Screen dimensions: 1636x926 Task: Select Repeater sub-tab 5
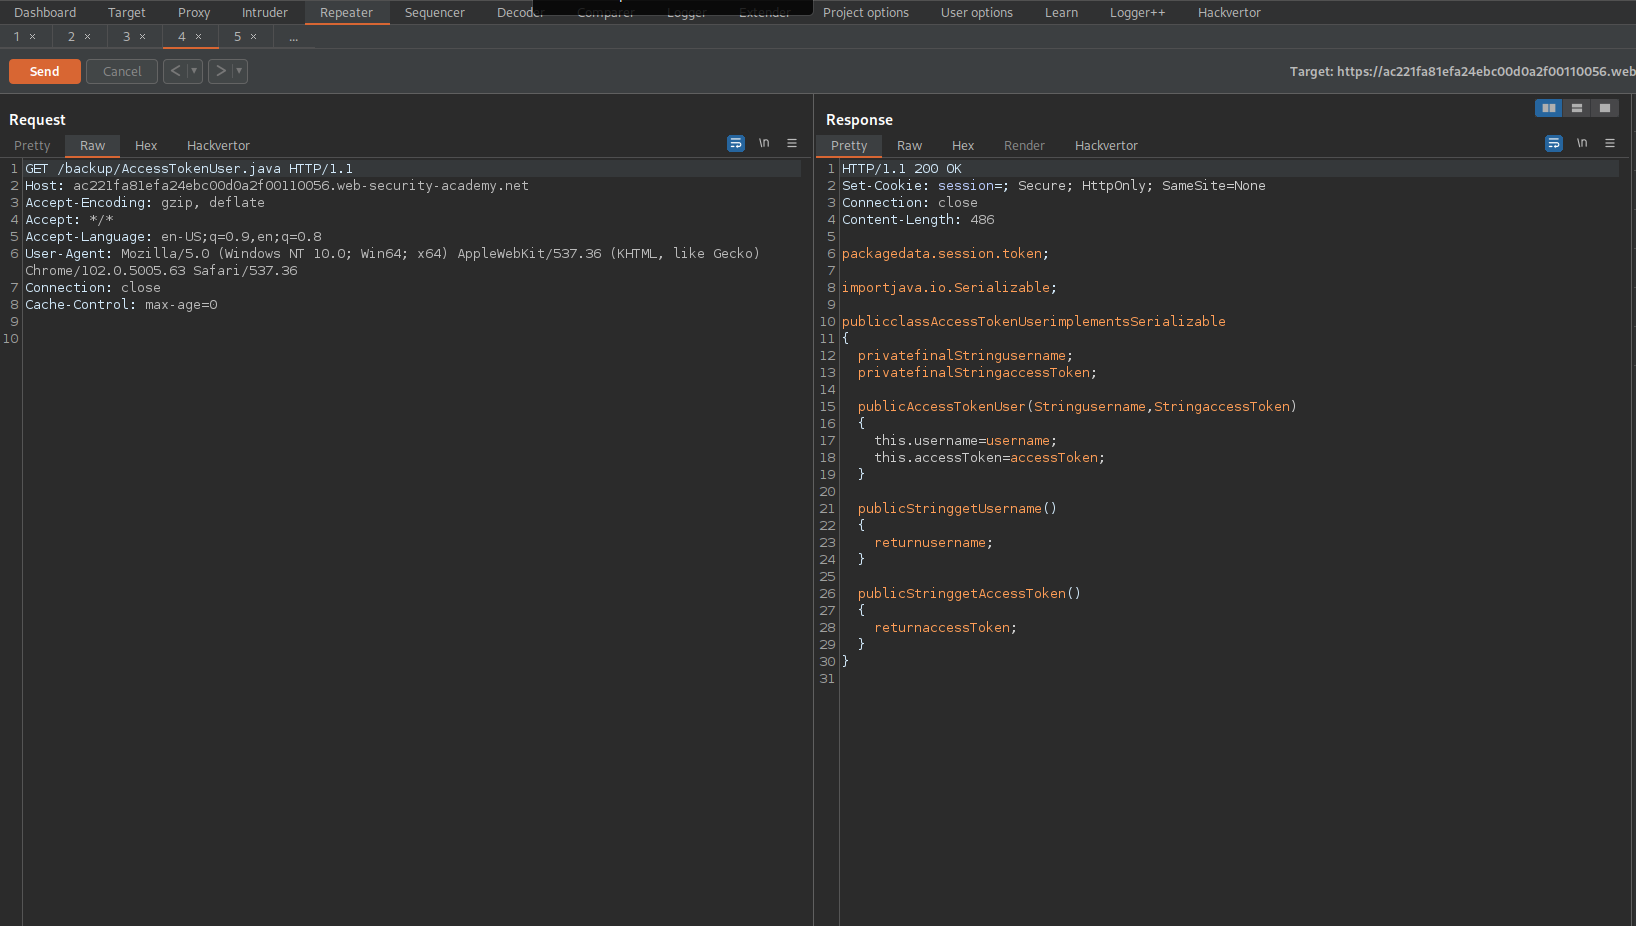click(x=238, y=37)
